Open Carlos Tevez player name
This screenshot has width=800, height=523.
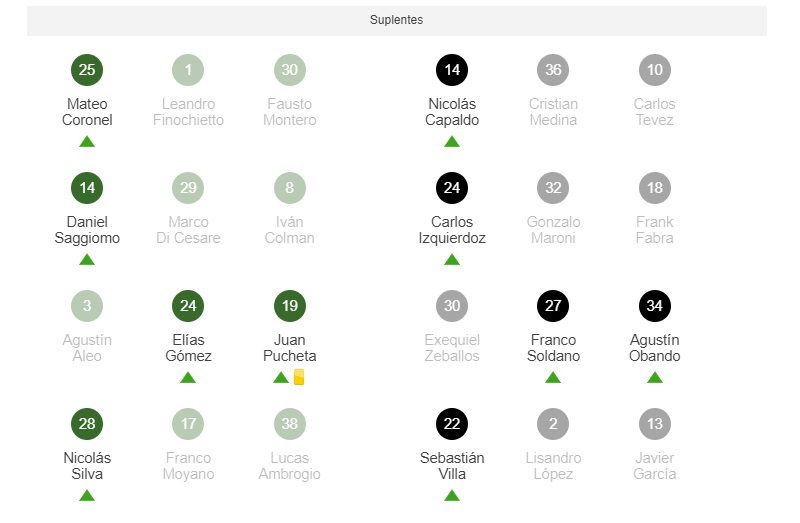point(655,112)
